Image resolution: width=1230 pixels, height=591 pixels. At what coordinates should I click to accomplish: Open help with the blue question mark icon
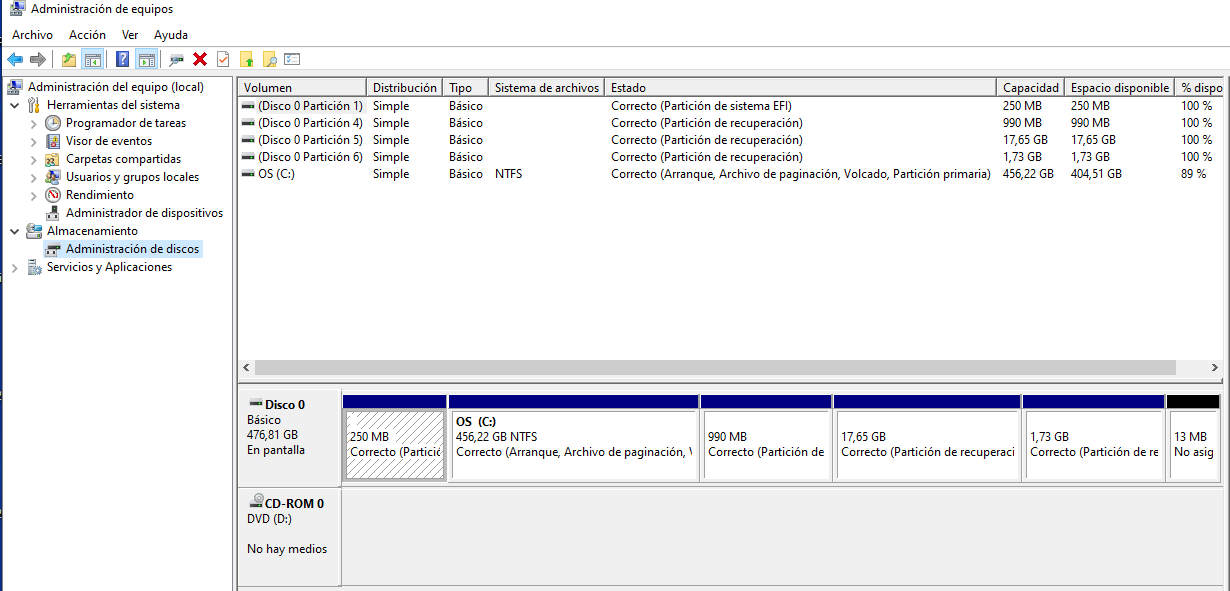(x=123, y=59)
